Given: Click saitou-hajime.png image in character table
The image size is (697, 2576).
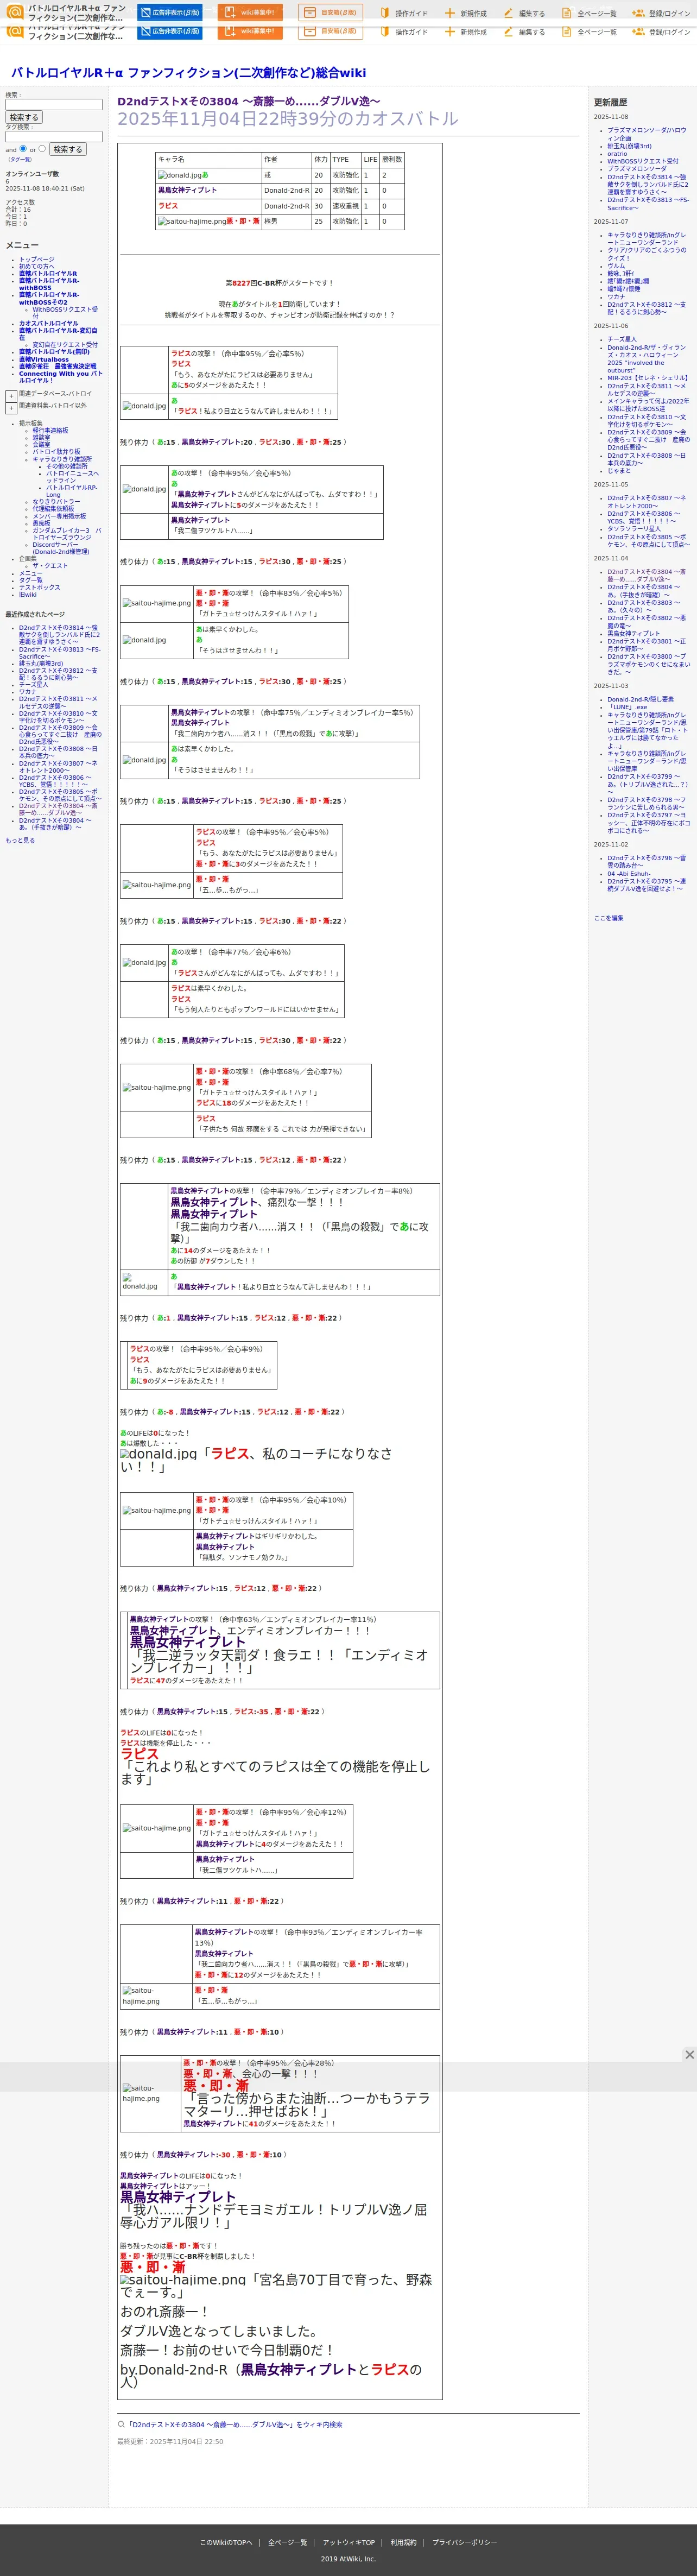Looking at the screenshot, I should [x=191, y=222].
